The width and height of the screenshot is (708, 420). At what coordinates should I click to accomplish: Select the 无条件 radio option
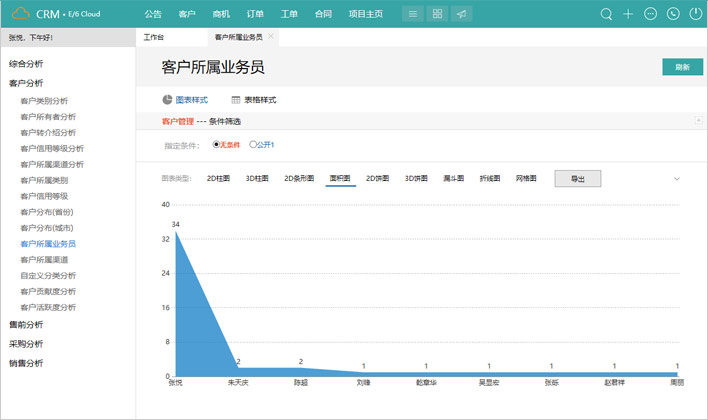pyautogui.click(x=217, y=145)
